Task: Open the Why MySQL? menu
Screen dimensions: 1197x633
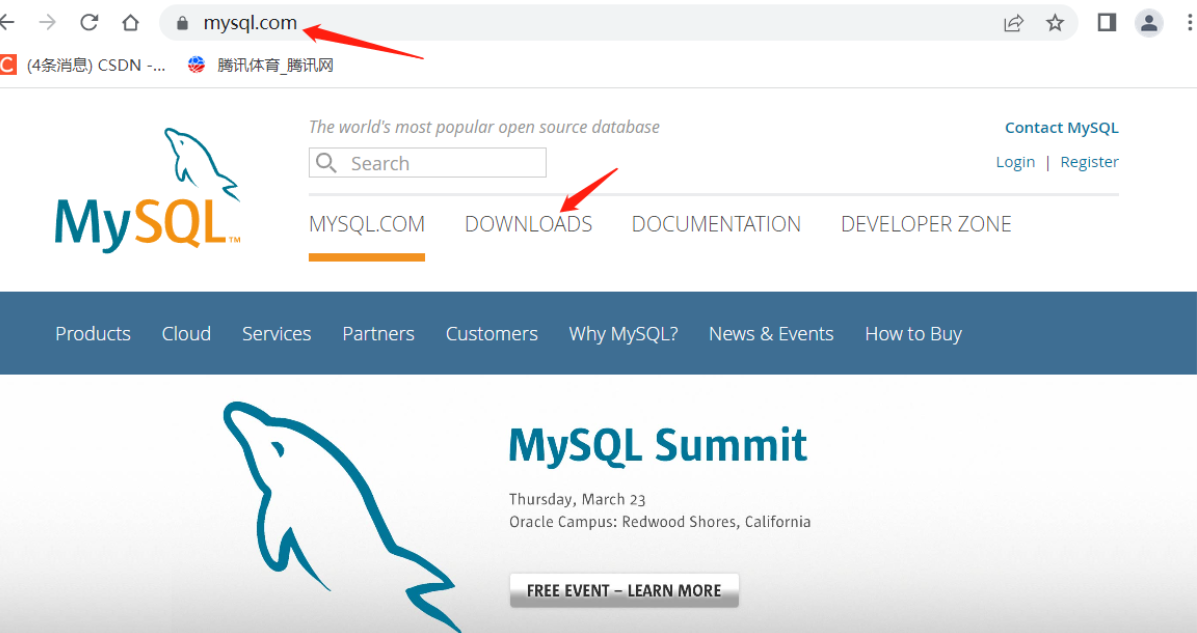Action: pyautogui.click(x=623, y=334)
